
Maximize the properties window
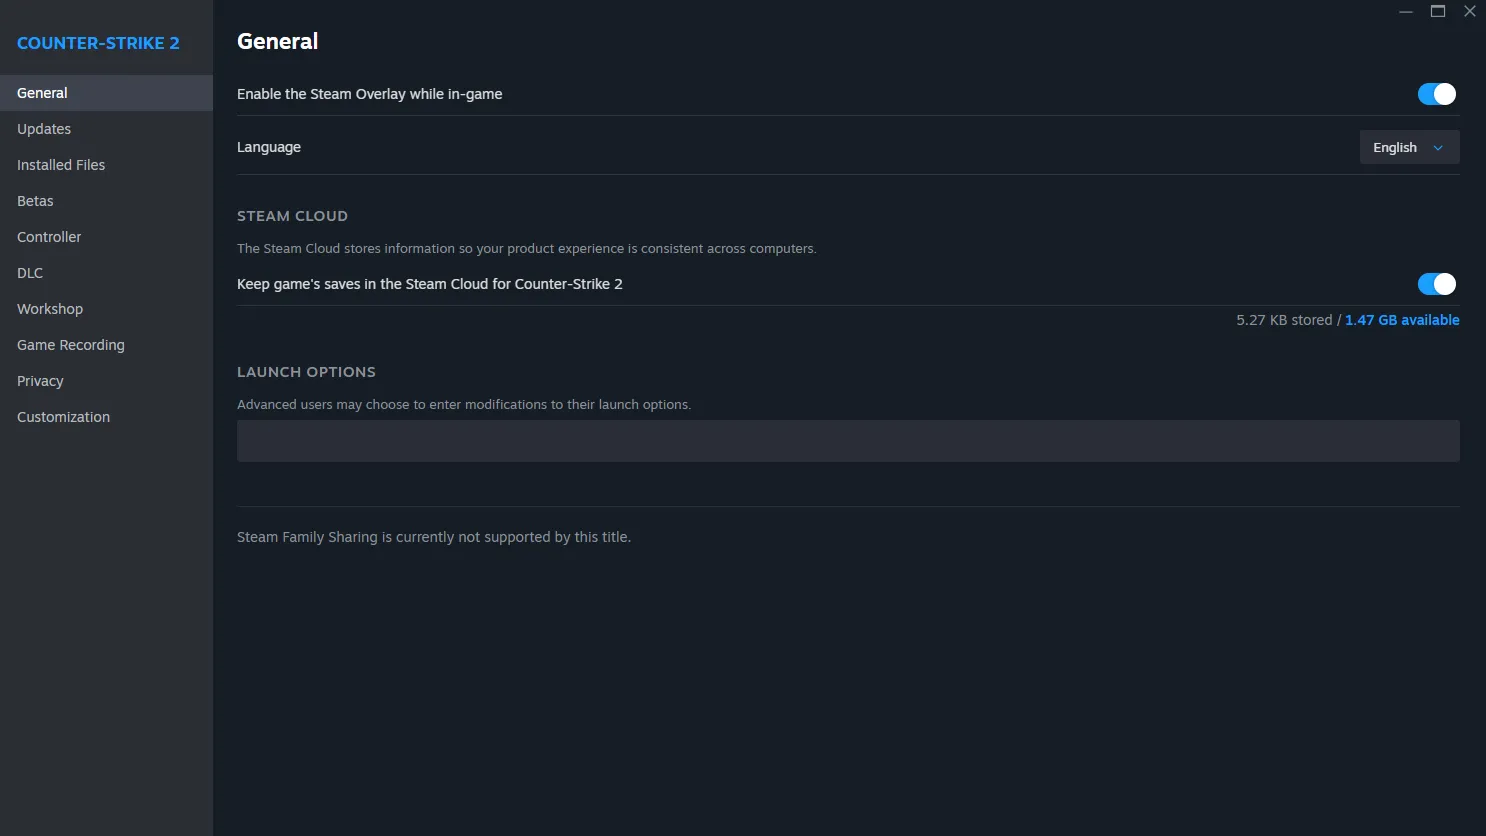(1438, 11)
